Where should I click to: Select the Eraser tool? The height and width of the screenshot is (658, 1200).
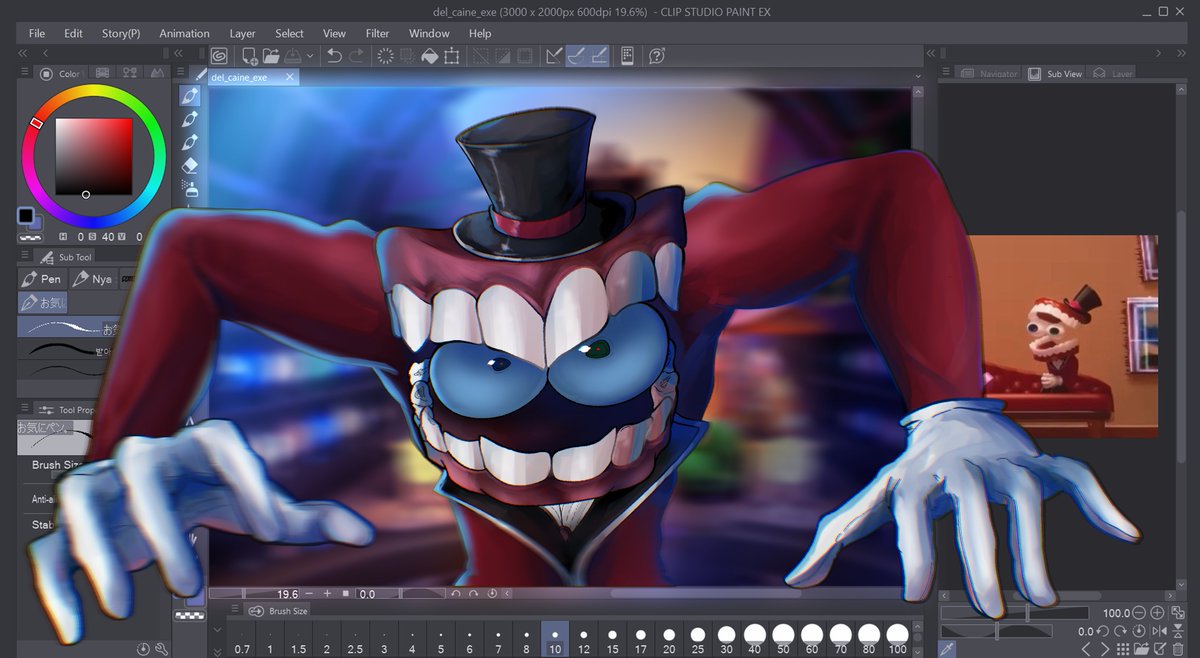click(191, 165)
